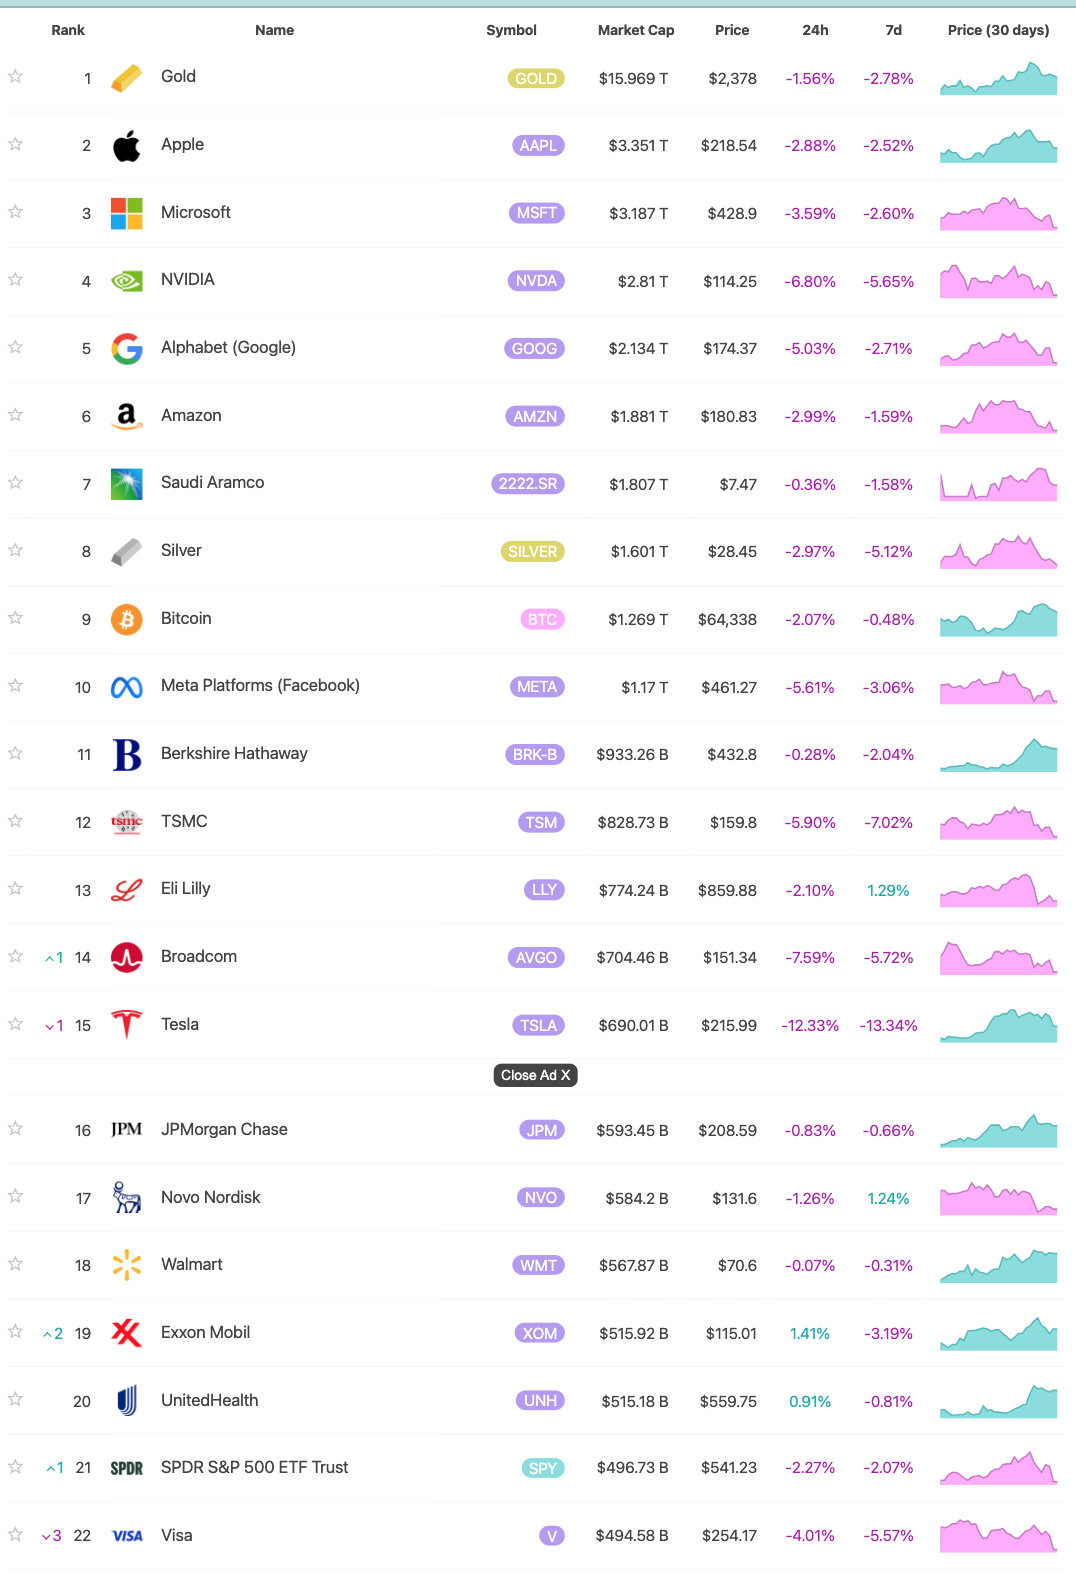Add Visa to favorites with star
Image resolution: width=1076 pixels, height=1576 pixels.
(16, 1534)
